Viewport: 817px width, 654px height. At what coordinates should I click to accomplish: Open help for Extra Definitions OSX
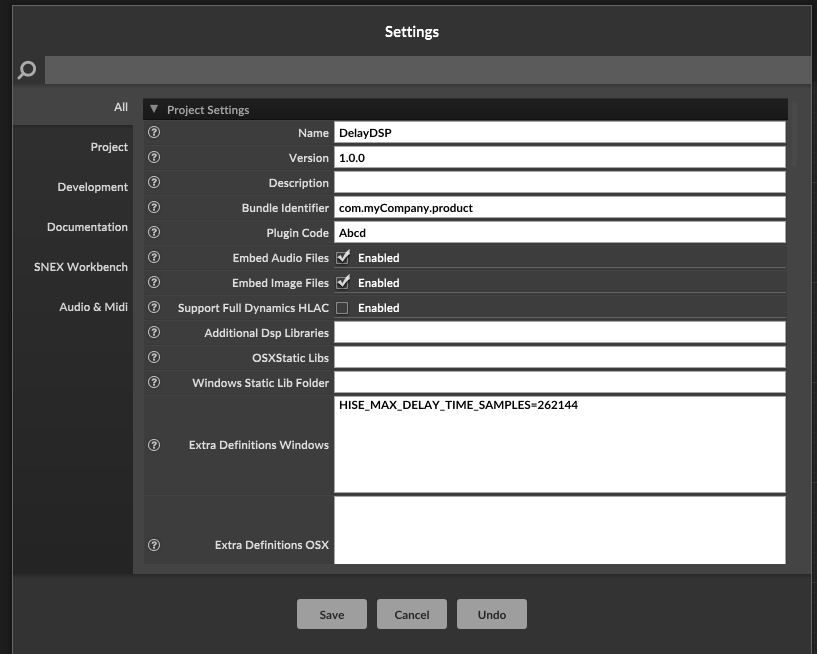pos(154,545)
